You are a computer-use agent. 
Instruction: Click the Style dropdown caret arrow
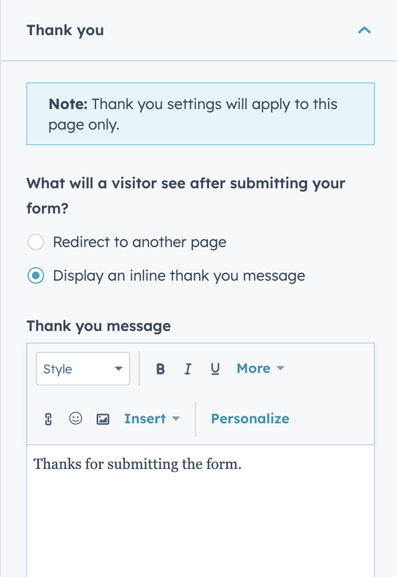[x=118, y=369]
